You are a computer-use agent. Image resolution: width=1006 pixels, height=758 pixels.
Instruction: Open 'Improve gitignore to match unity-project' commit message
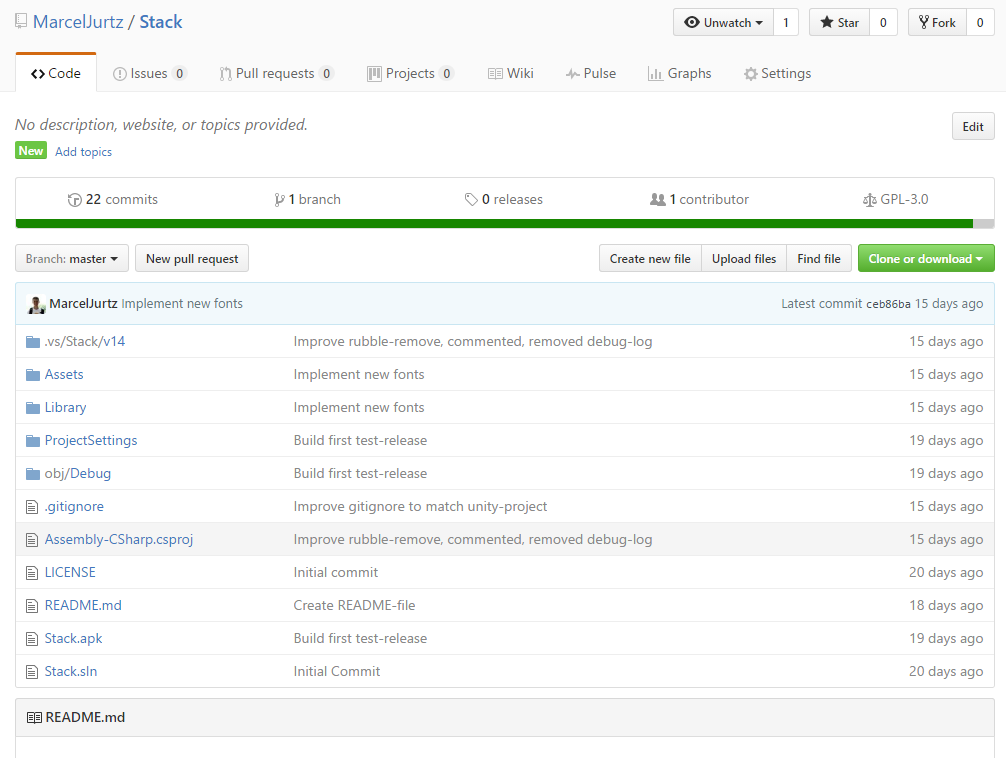coord(420,506)
